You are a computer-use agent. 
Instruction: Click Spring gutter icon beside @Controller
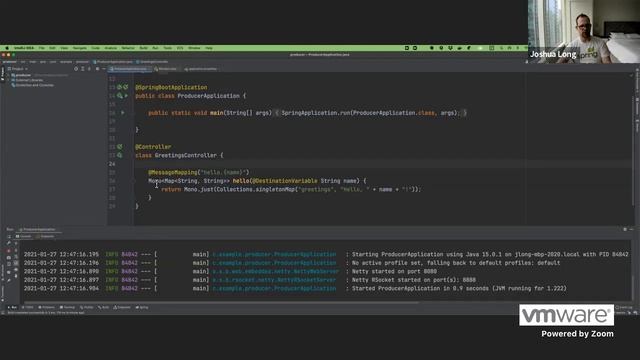coord(120,147)
